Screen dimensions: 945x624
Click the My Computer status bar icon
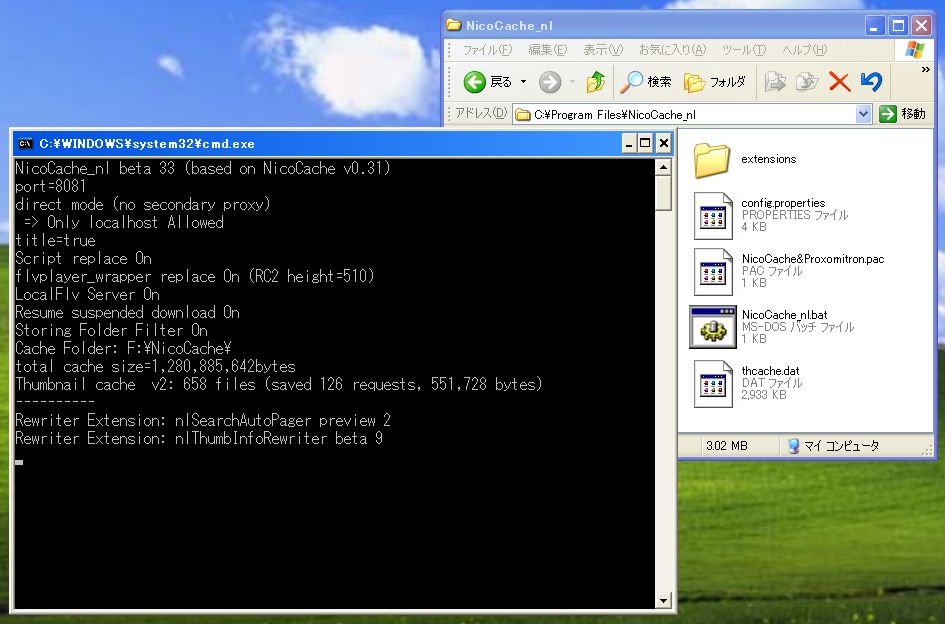793,446
